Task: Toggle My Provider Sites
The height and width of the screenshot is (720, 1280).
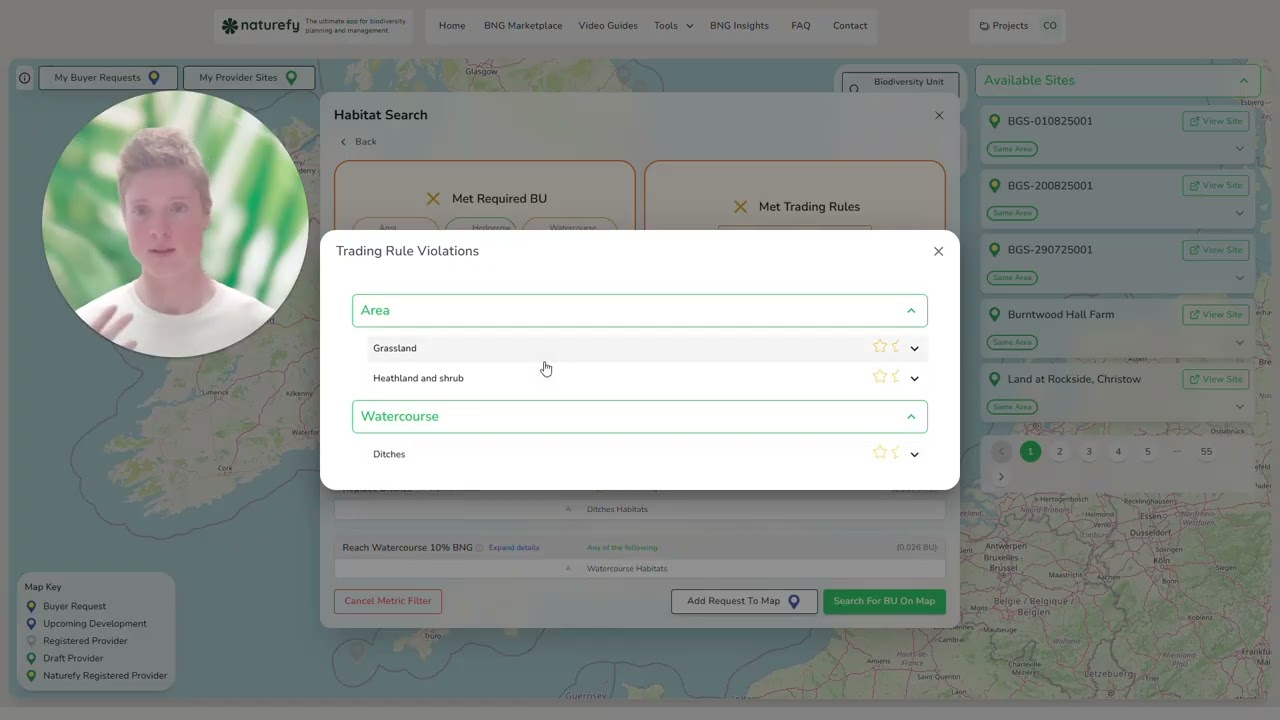Action: click(248, 78)
